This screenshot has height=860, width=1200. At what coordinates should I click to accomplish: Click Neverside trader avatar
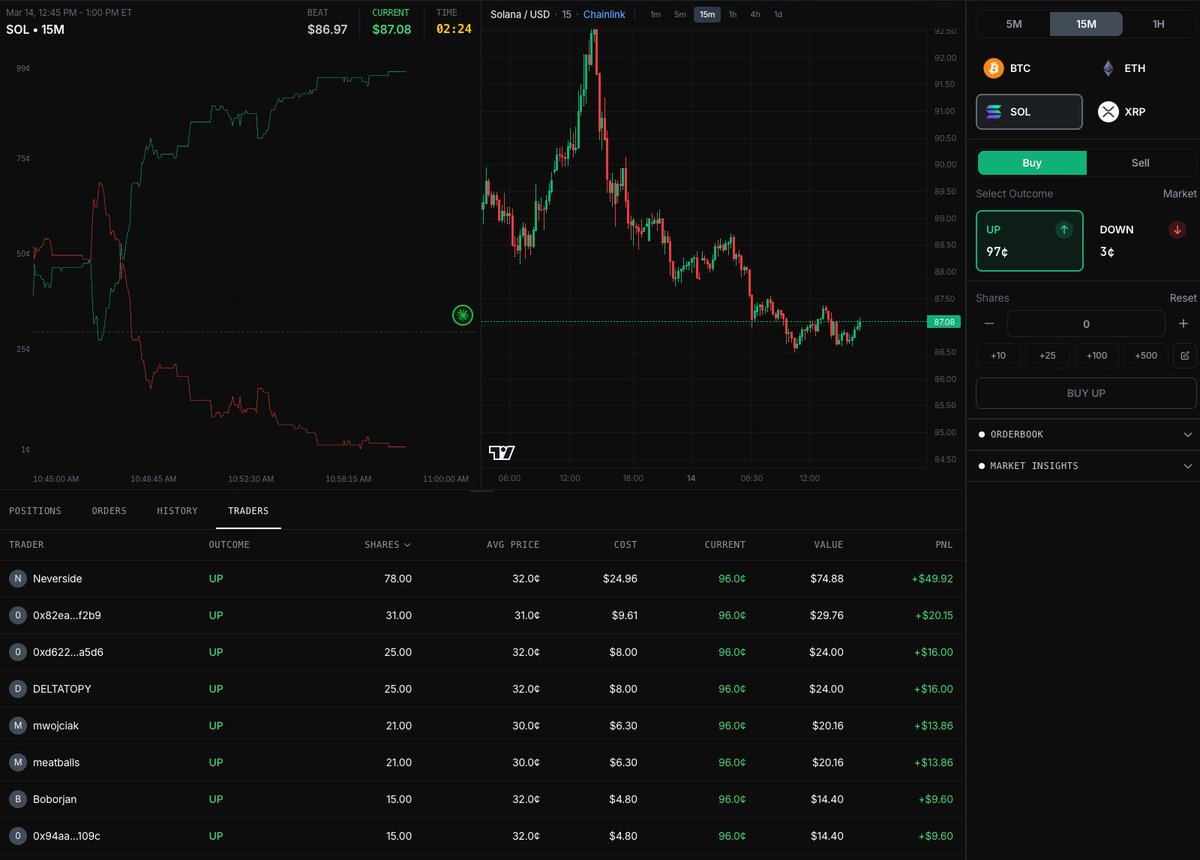pyautogui.click(x=17, y=579)
